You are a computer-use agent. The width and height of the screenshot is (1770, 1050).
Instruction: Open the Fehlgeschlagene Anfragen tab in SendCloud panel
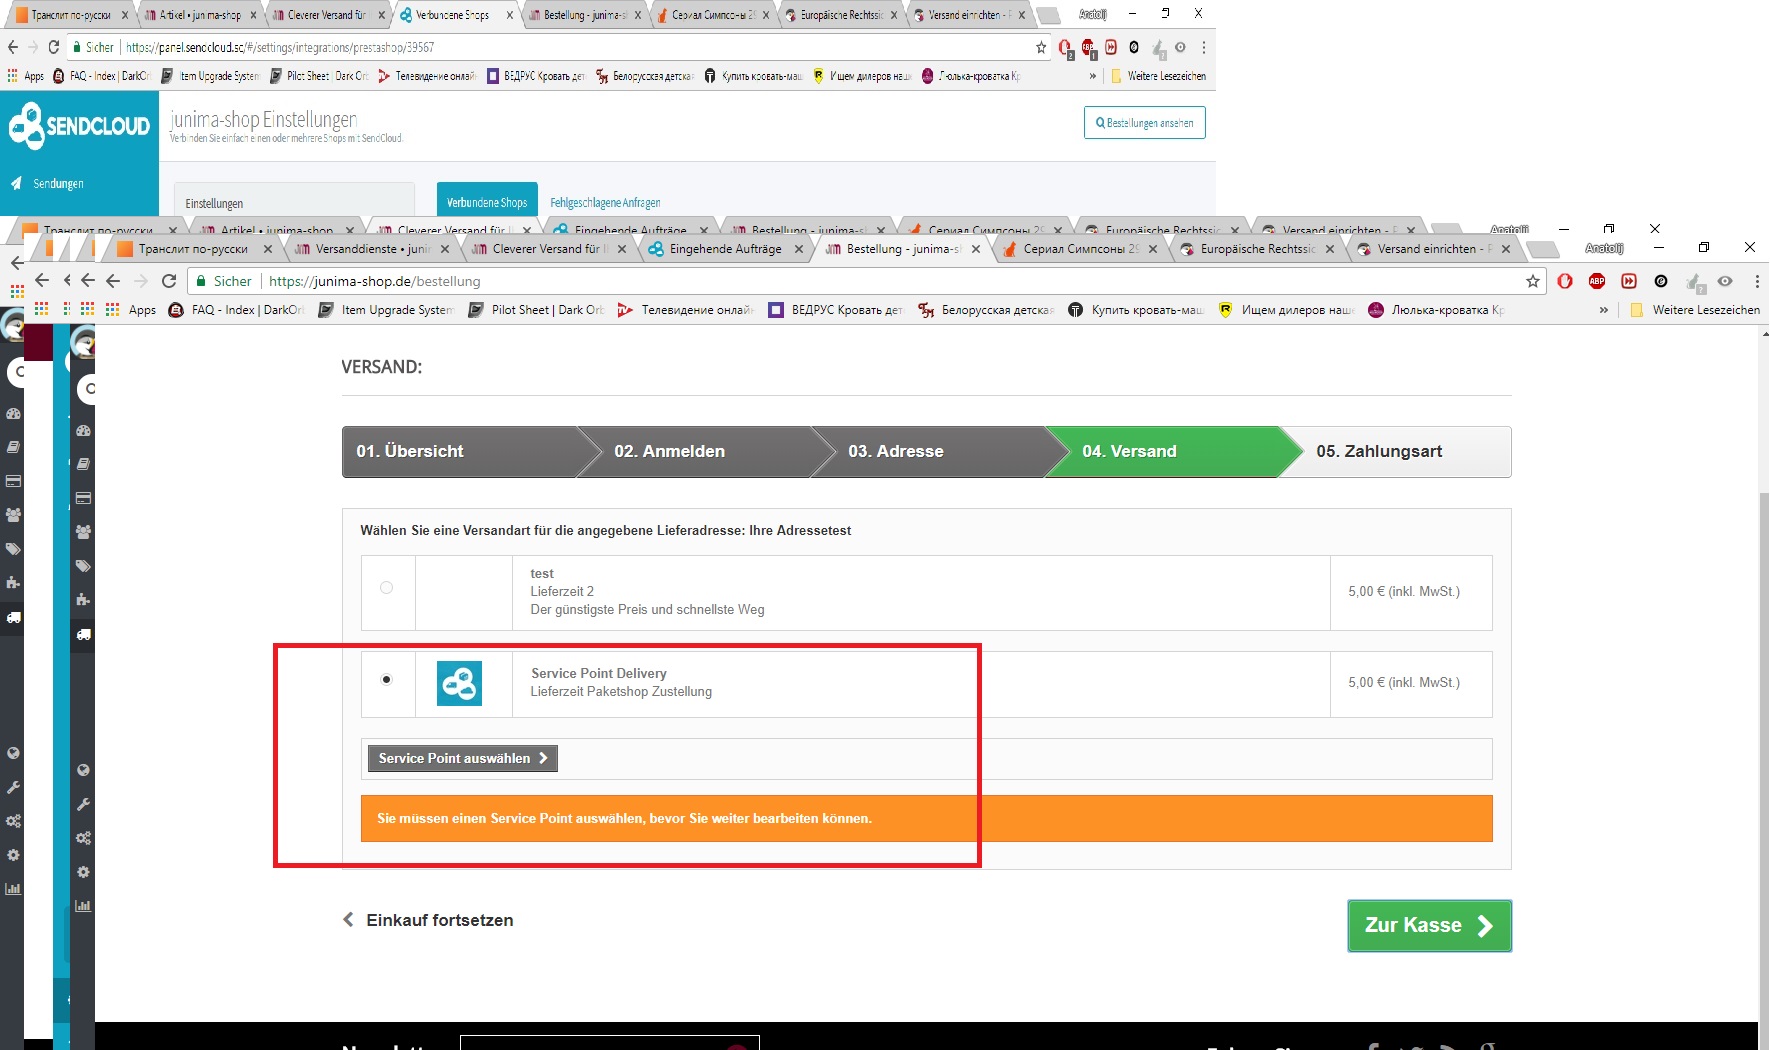point(605,203)
